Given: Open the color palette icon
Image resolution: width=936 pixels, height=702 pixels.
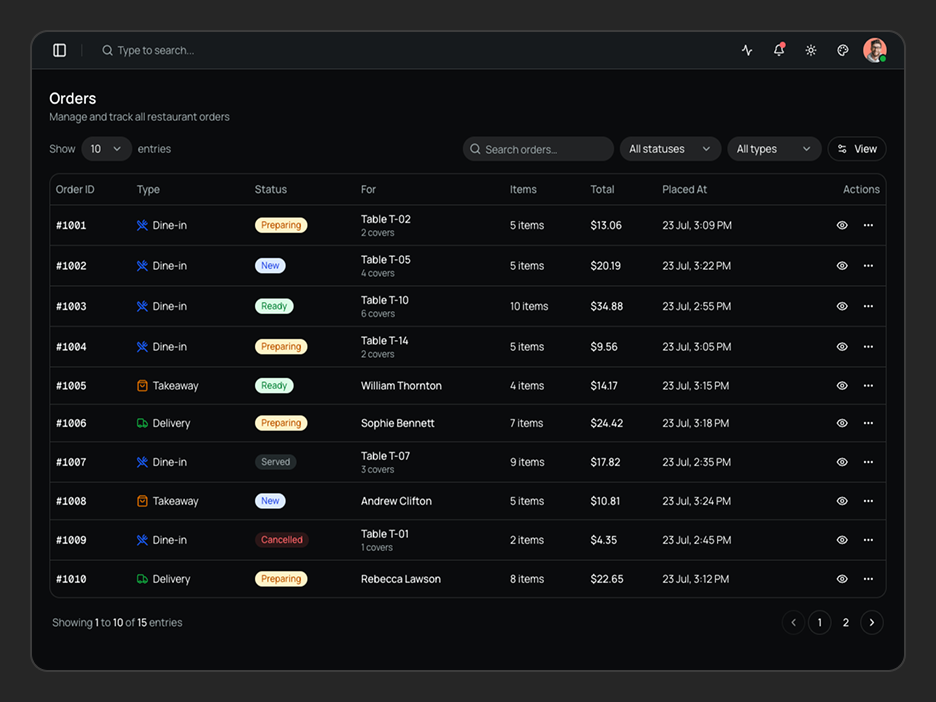Looking at the screenshot, I should point(842,50).
